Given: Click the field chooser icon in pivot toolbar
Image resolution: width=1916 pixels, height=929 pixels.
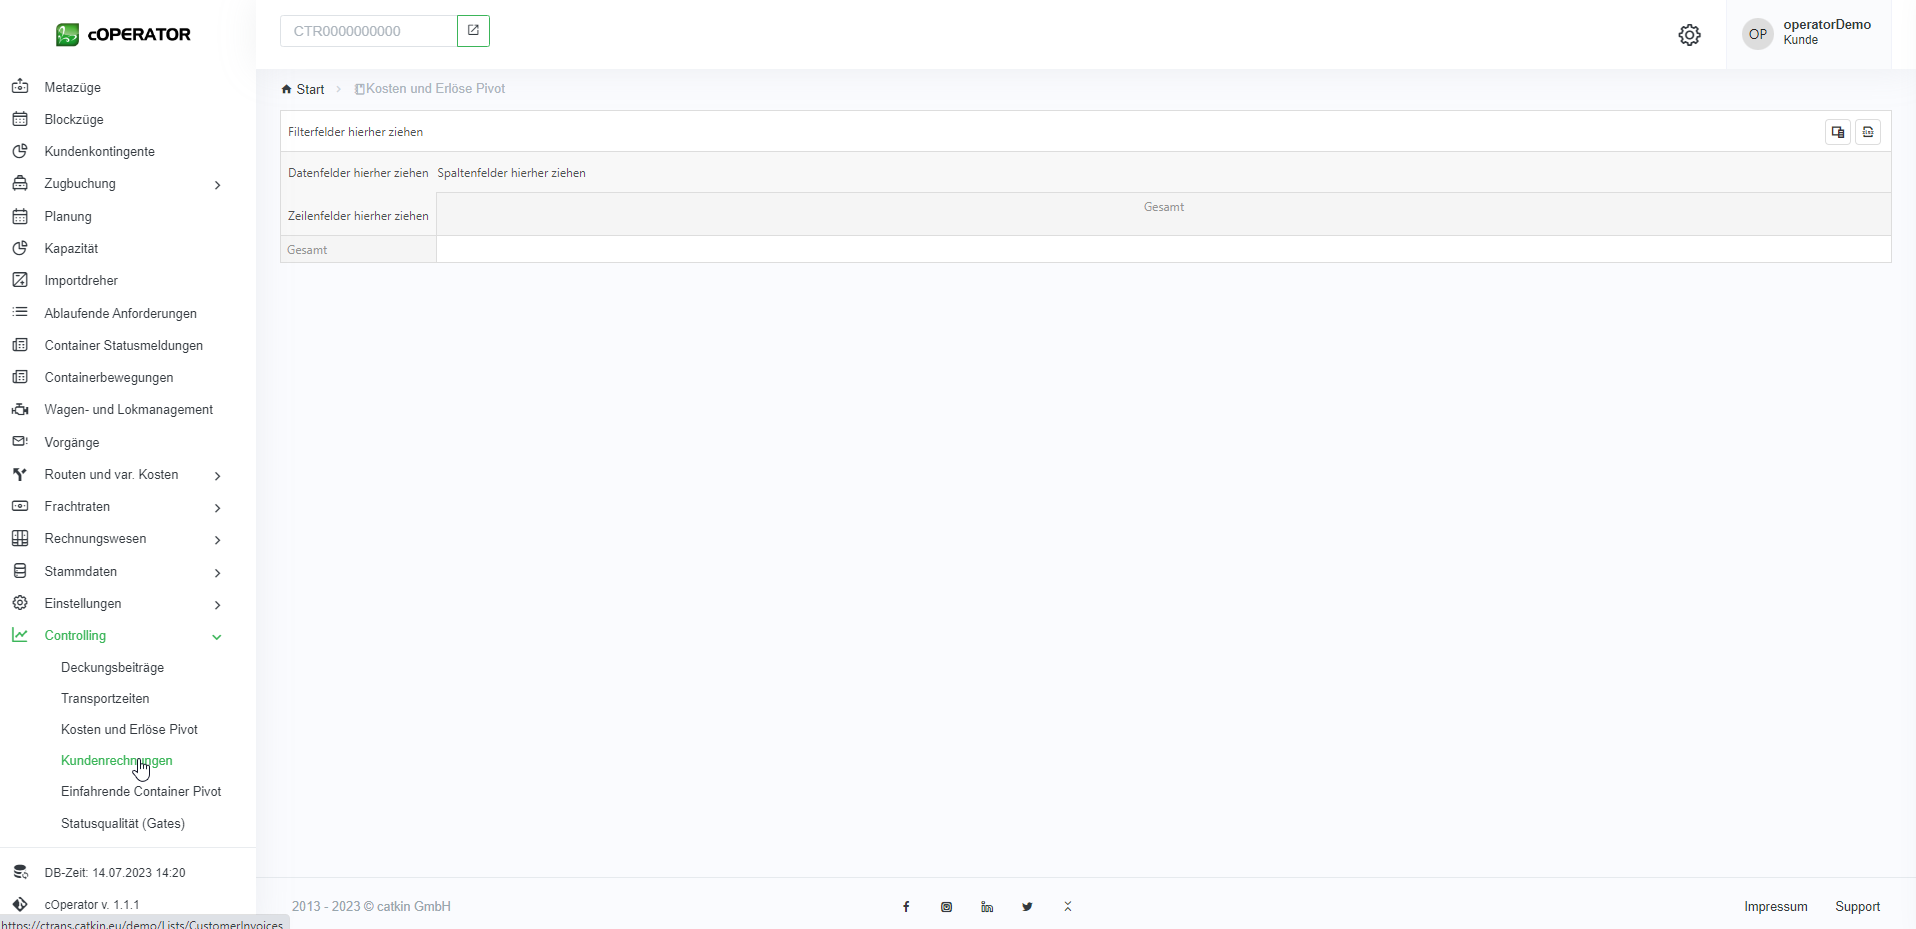Looking at the screenshot, I should tap(1837, 132).
